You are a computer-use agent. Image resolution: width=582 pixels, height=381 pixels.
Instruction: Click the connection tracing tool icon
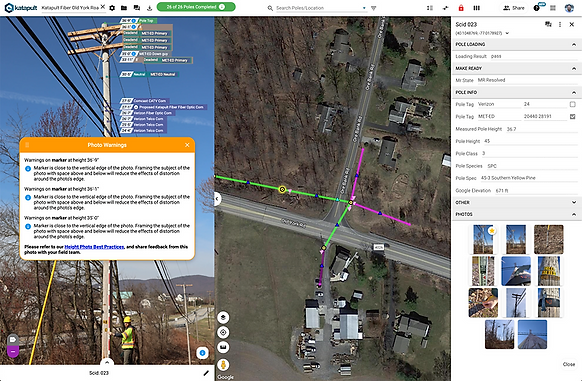coord(445,8)
